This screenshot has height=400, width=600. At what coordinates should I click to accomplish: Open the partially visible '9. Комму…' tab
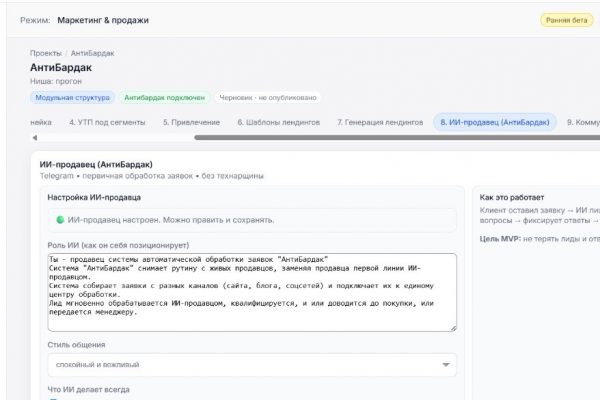pyautogui.click(x=583, y=122)
